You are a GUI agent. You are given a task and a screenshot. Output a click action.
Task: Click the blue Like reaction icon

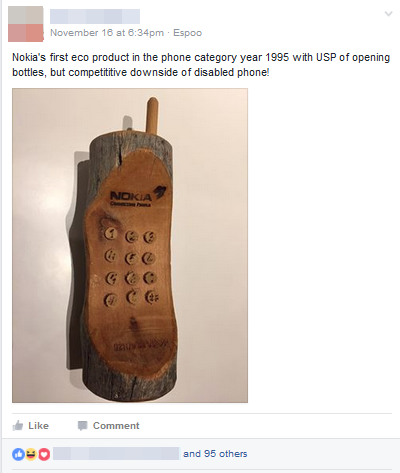(18, 454)
